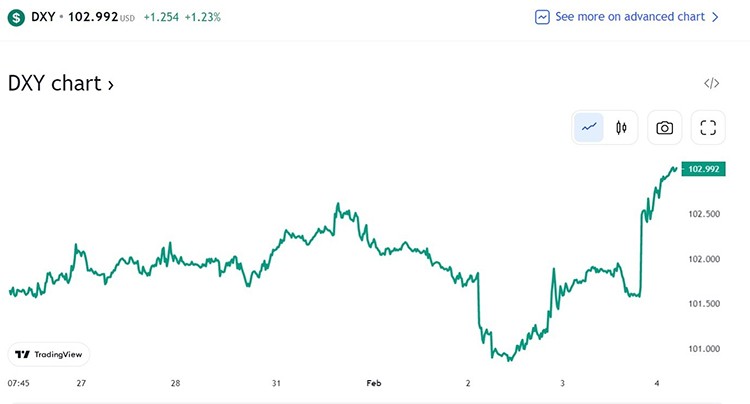Click the 31 date marker on axis
Viewport: 750px width, 404px height.
(276, 383)
